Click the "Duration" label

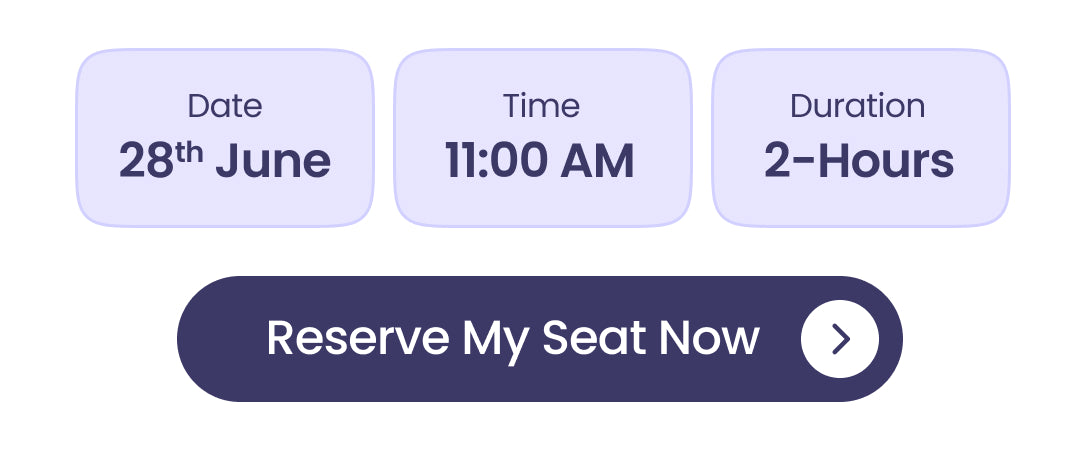(x=858, y=106)
